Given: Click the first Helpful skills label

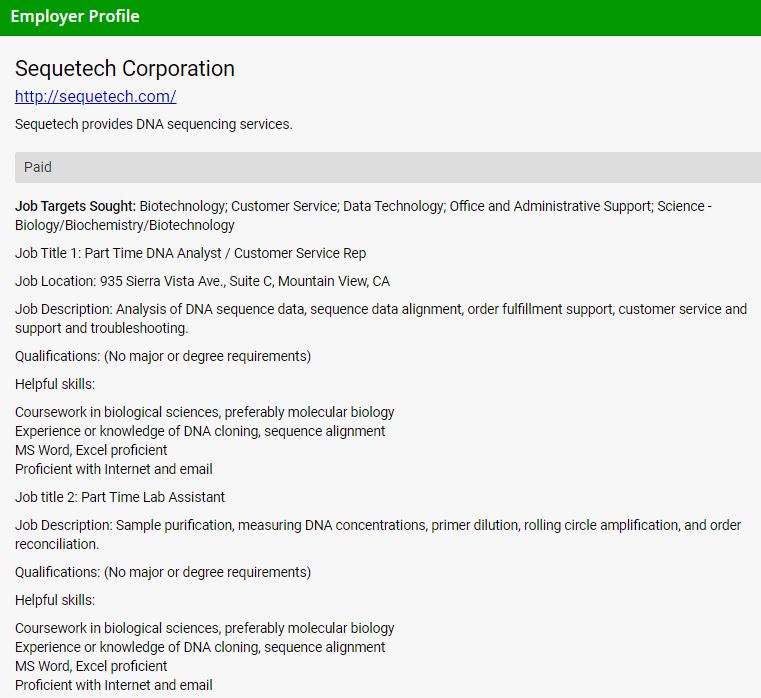Looking at the screenshot, I should [55, 384].
